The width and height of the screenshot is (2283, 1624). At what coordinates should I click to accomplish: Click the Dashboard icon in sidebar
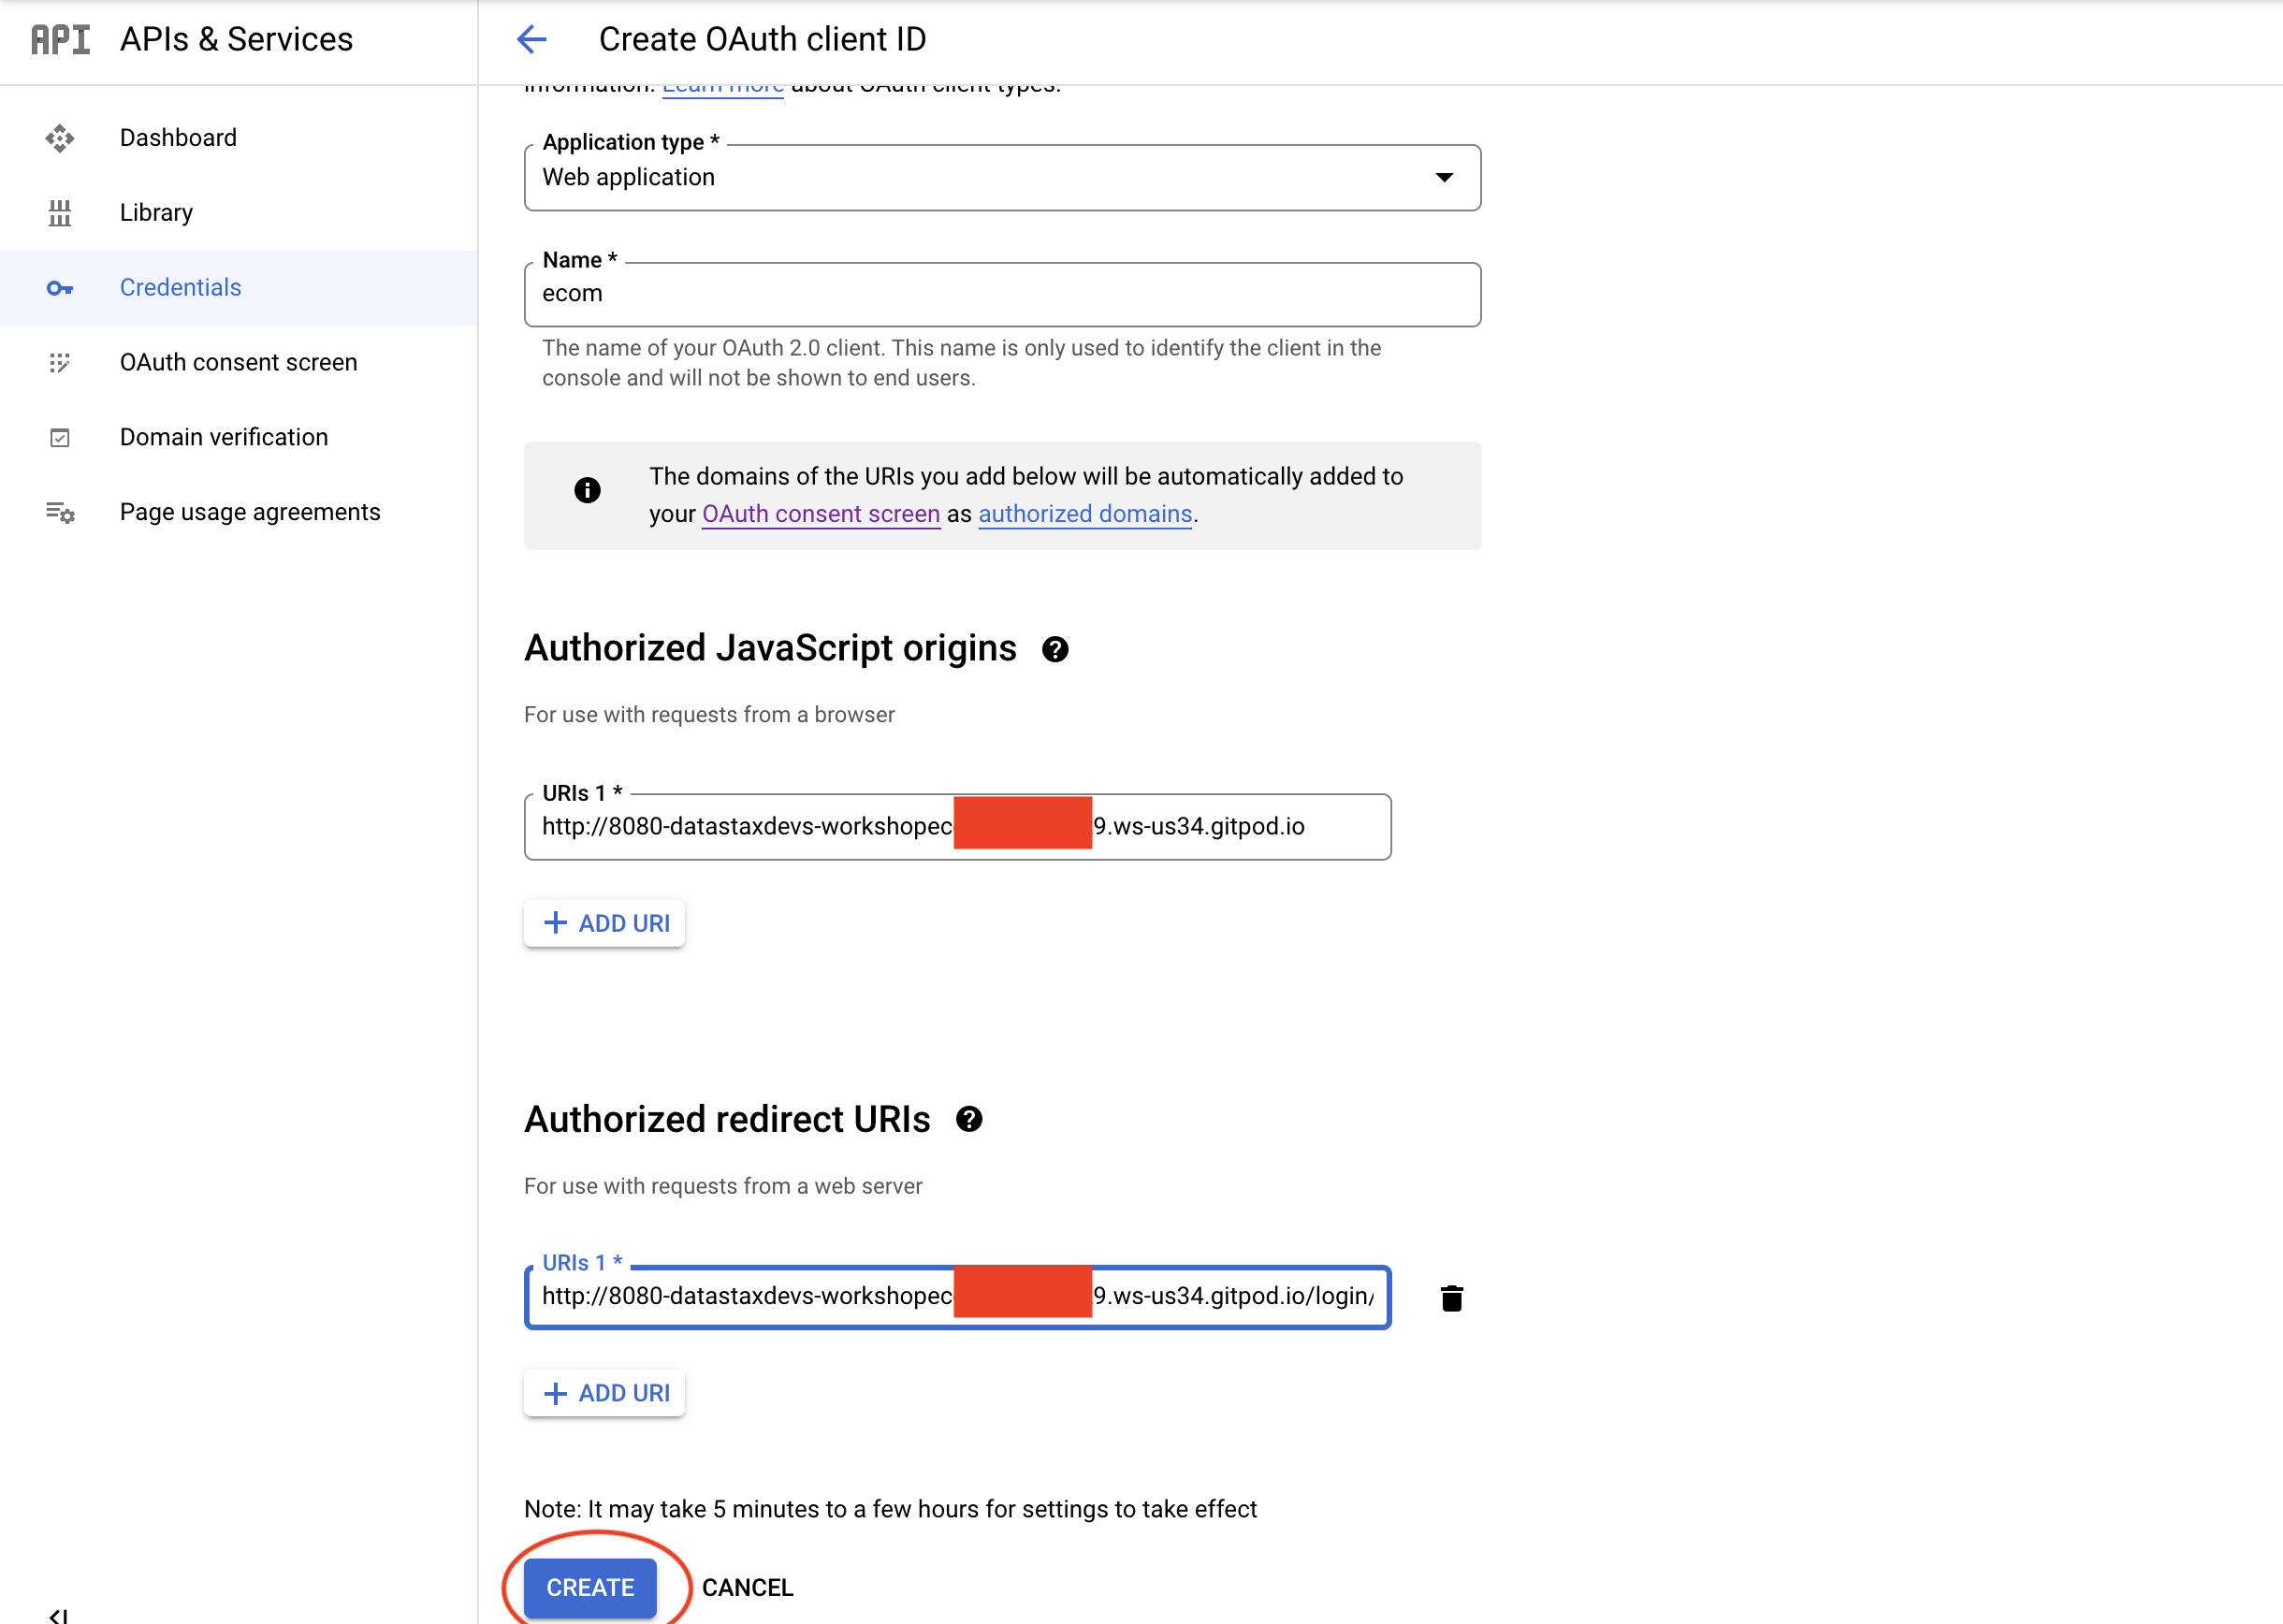(60, 138)
